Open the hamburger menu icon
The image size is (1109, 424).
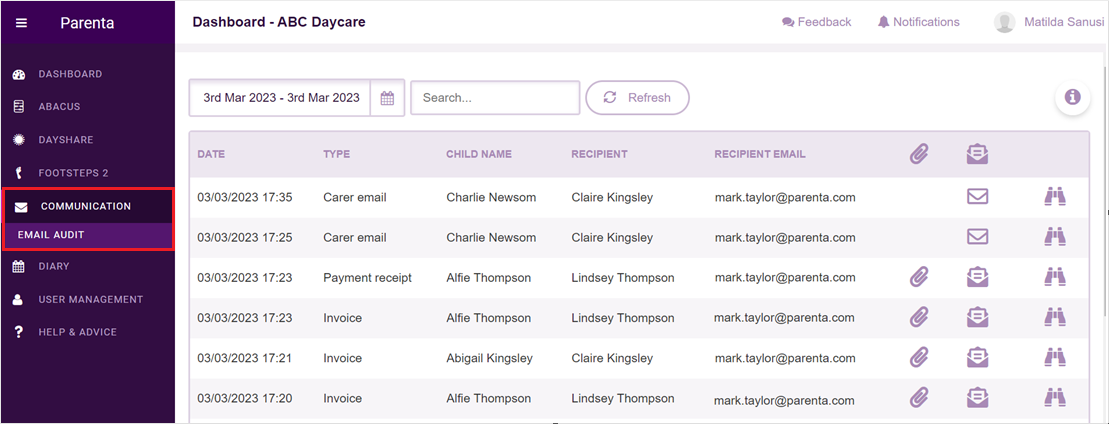pos(21,23)
